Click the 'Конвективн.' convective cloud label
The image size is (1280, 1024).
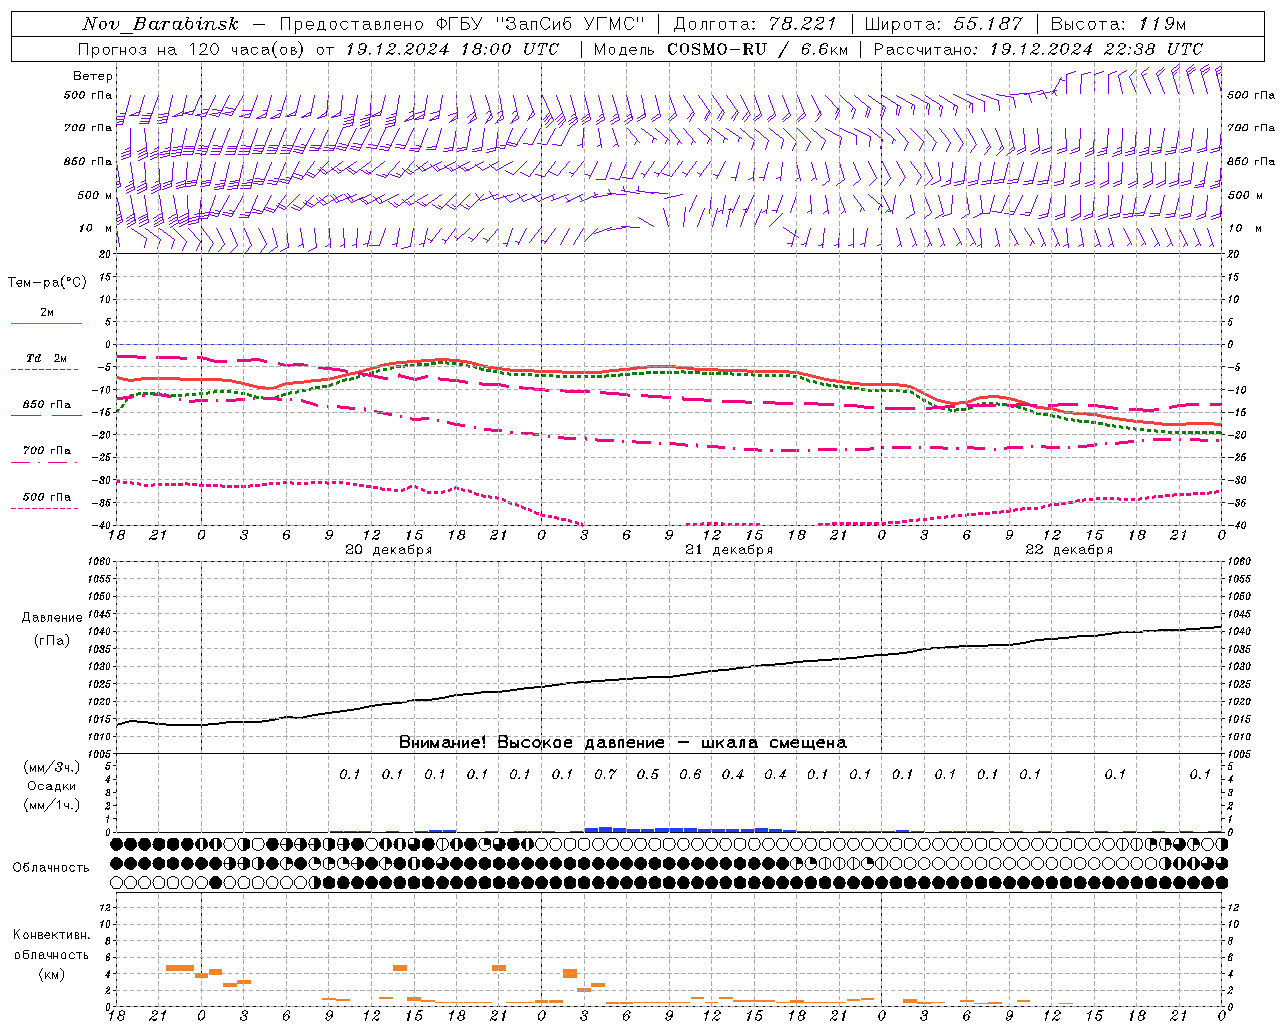(x=51, y=935)
